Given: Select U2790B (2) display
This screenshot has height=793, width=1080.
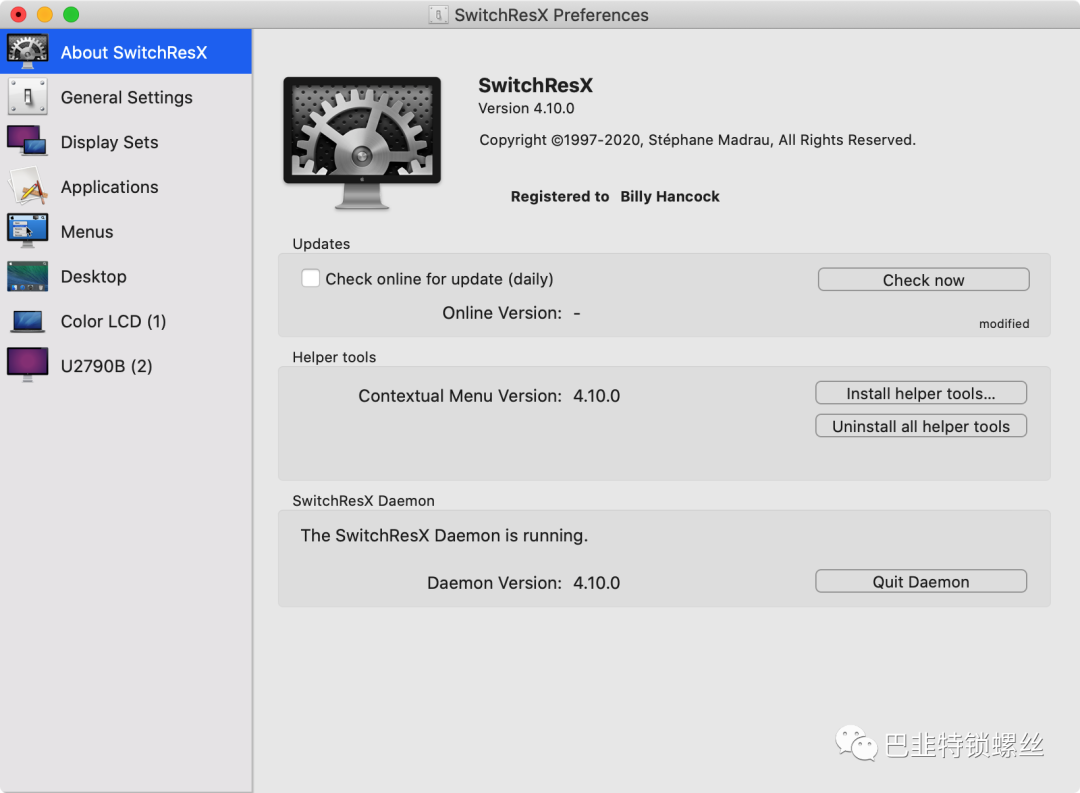Looking at the screenshot, I should tap(126, 366).
